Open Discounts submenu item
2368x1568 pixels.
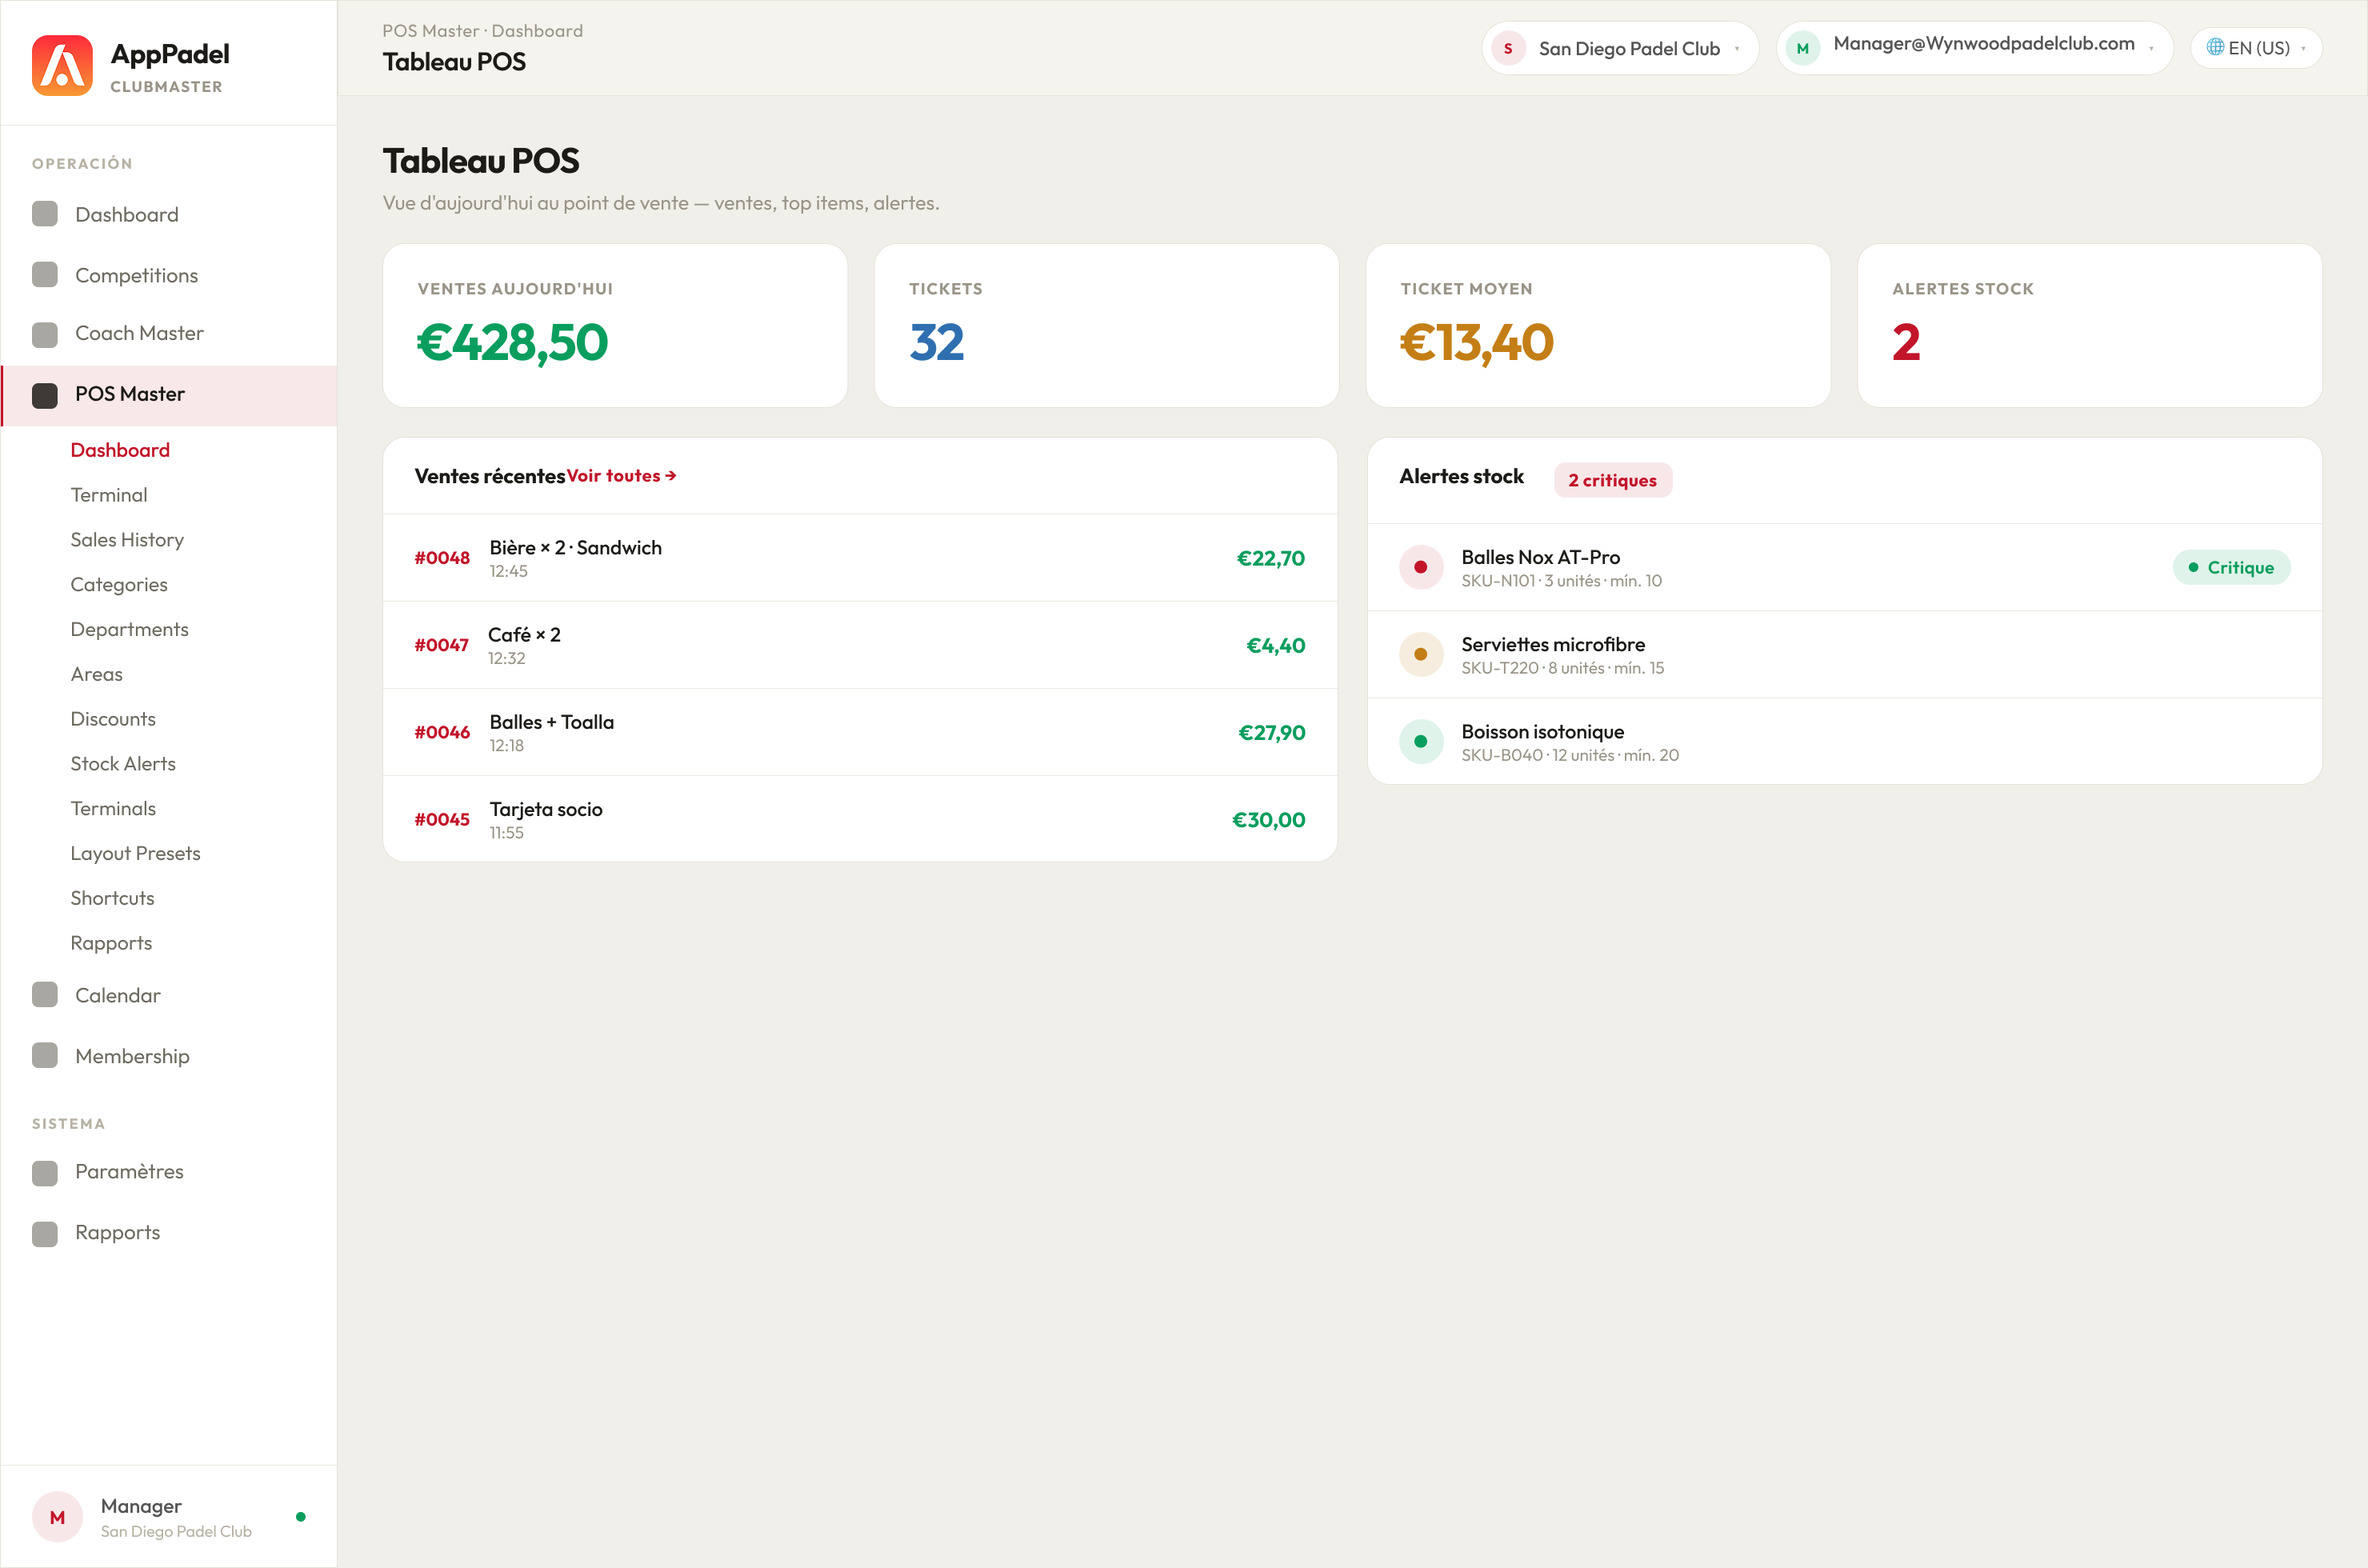tap(113, 719)
